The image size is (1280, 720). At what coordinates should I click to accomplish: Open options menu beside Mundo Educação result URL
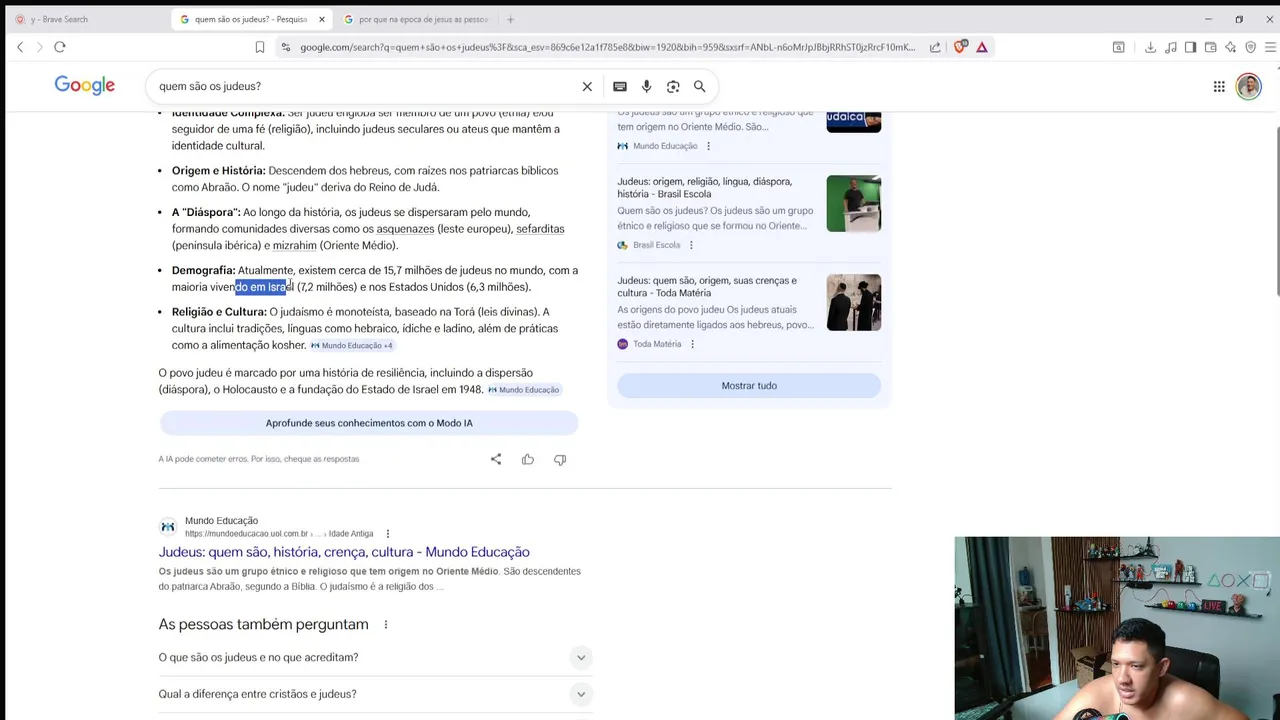(x=388, y=534)
